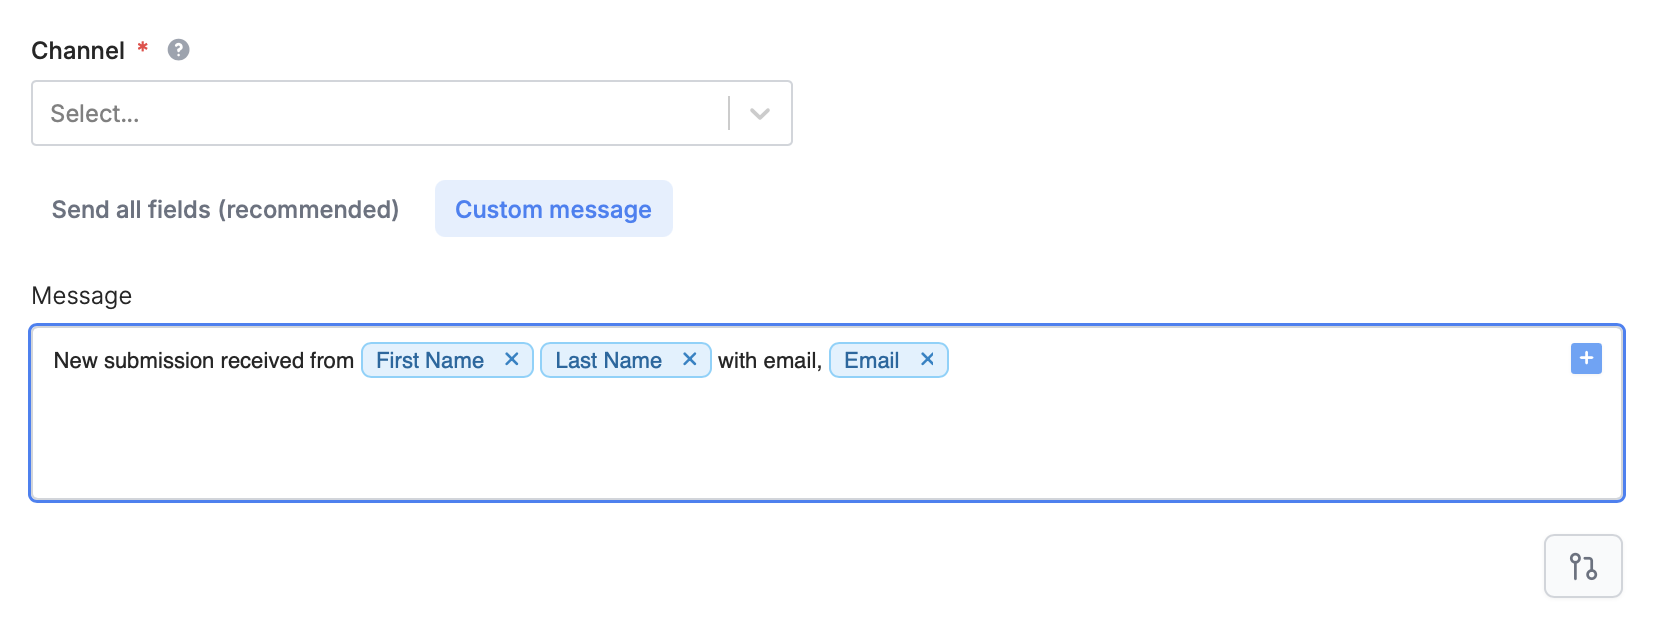Click the First Name field chip
The image size is (1656, 625).
(430, 359)
